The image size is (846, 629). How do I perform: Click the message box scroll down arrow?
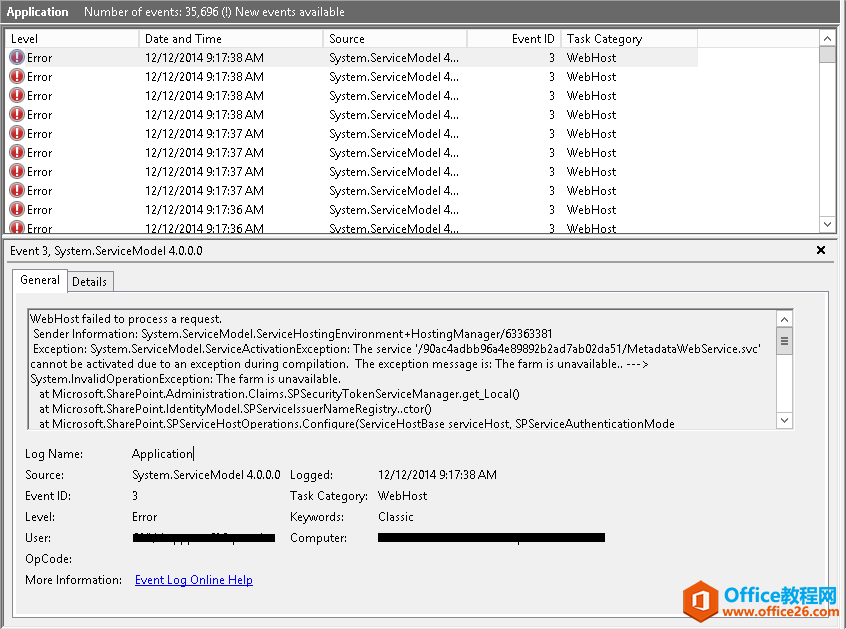784,420
